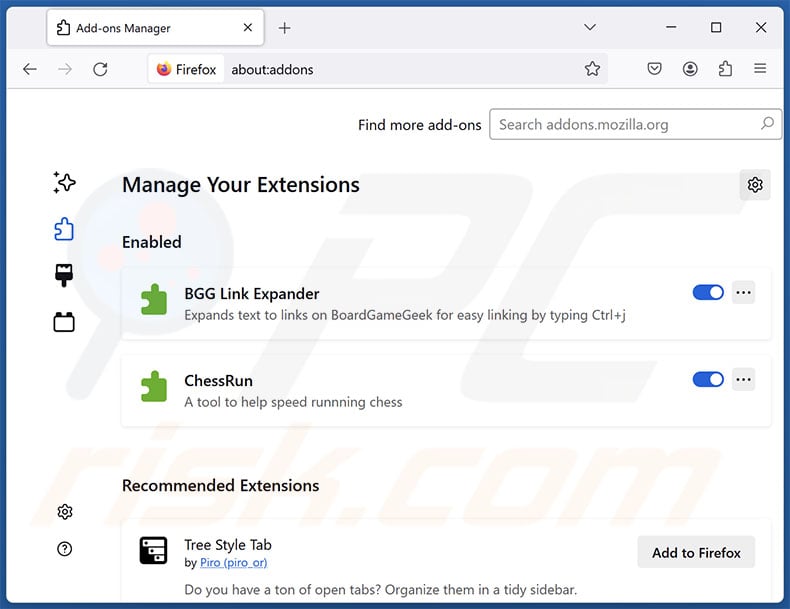Click the Tree Style Tab extension icon
Screen dimensions: 790x609
153,551
